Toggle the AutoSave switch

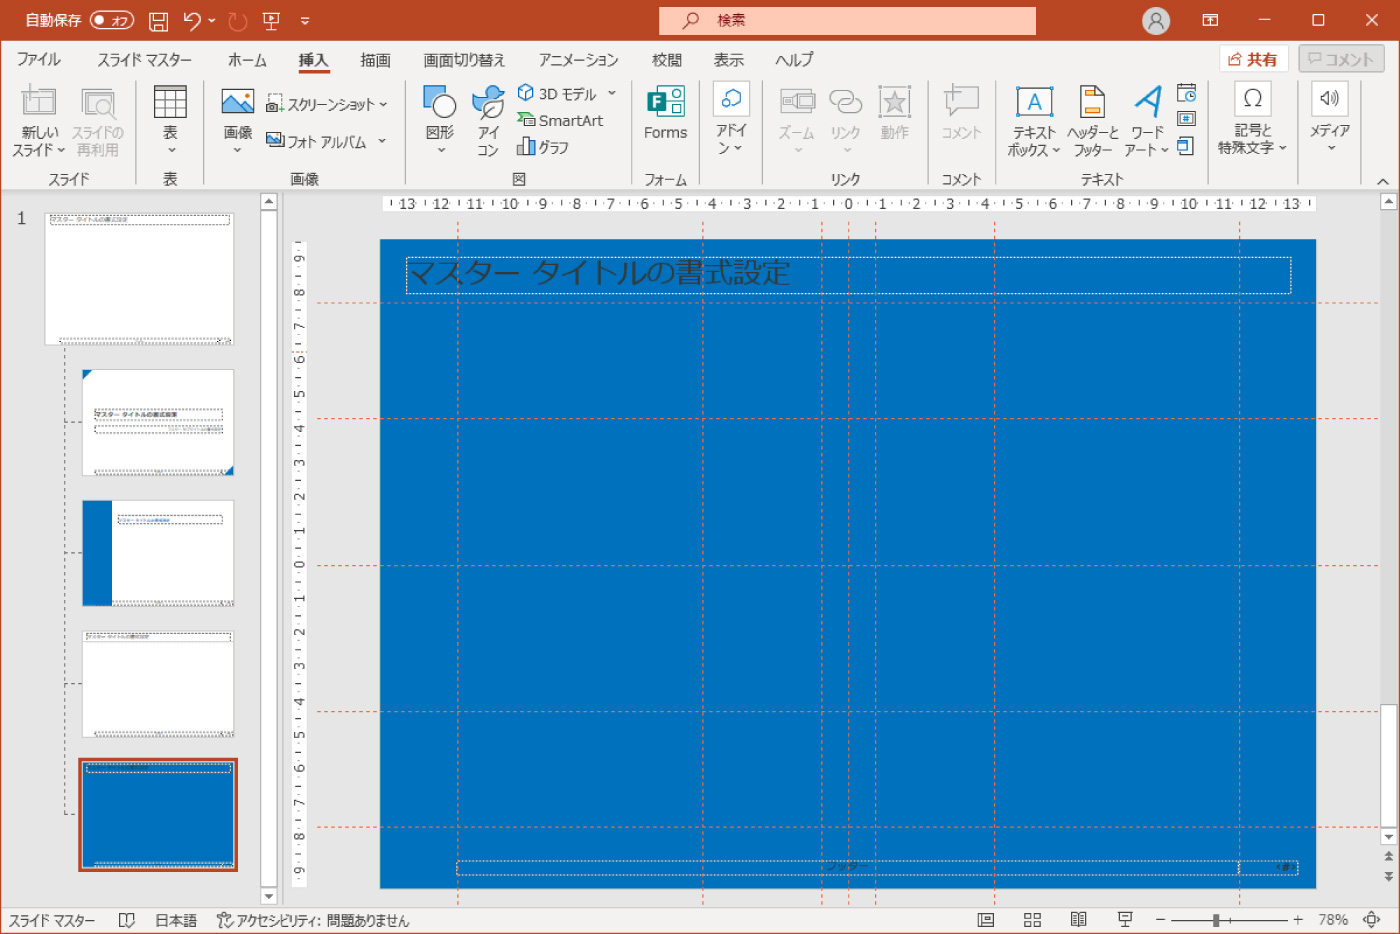pos(112,20)
